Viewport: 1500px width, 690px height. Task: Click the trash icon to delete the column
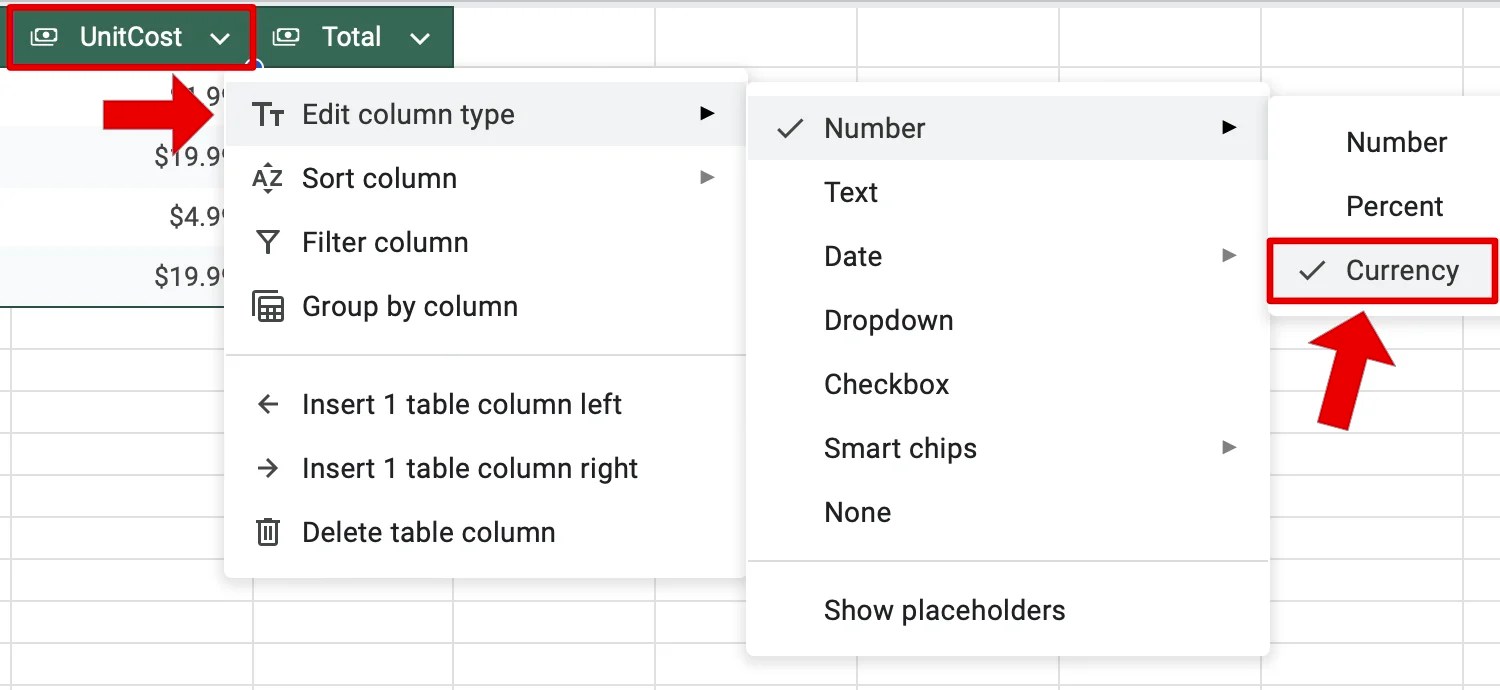[x=267, y=532]
